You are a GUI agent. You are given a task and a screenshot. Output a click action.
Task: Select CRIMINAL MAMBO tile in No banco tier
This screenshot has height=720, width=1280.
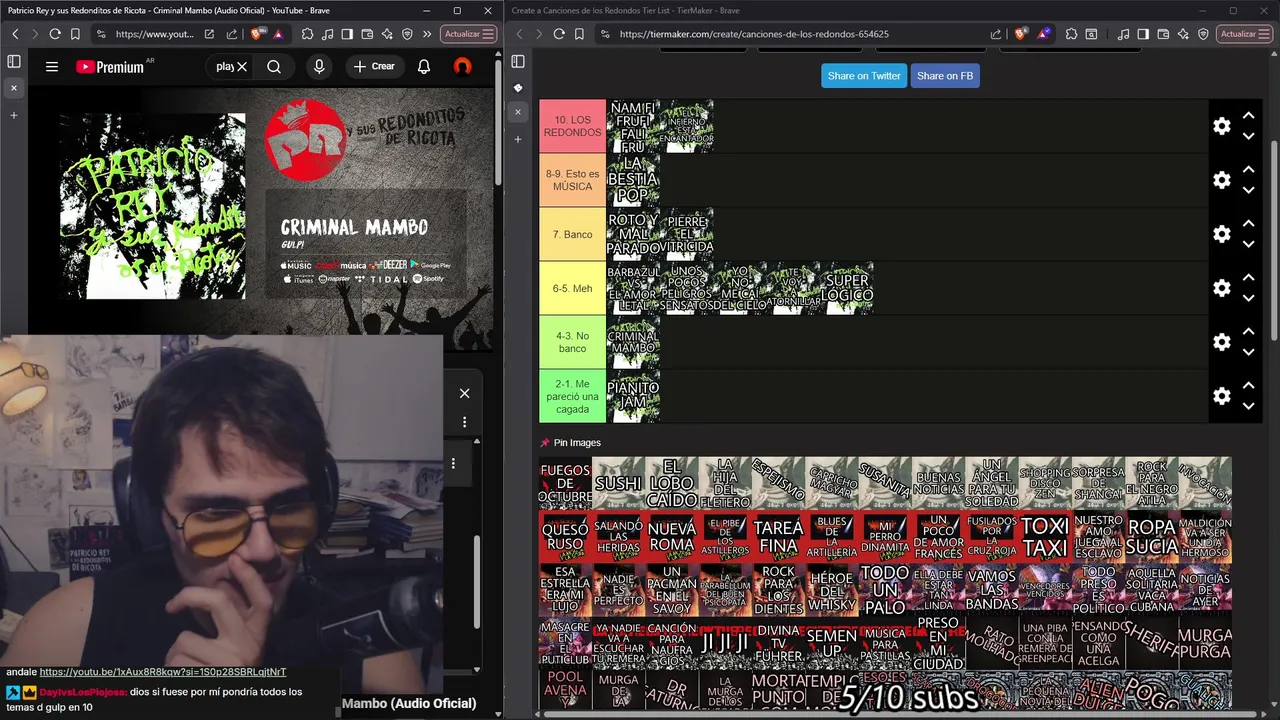[x=633, y=342]
